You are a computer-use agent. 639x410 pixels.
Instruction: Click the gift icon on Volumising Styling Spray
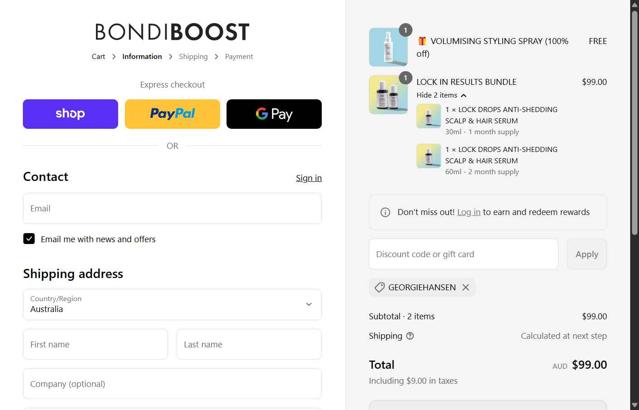tap(422, 41)
